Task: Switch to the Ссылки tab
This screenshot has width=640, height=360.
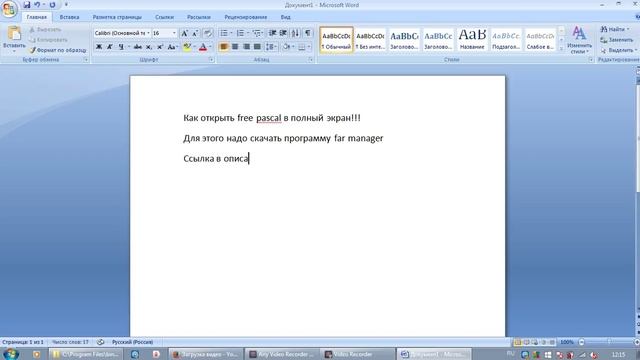Action: tap(164, 17)
